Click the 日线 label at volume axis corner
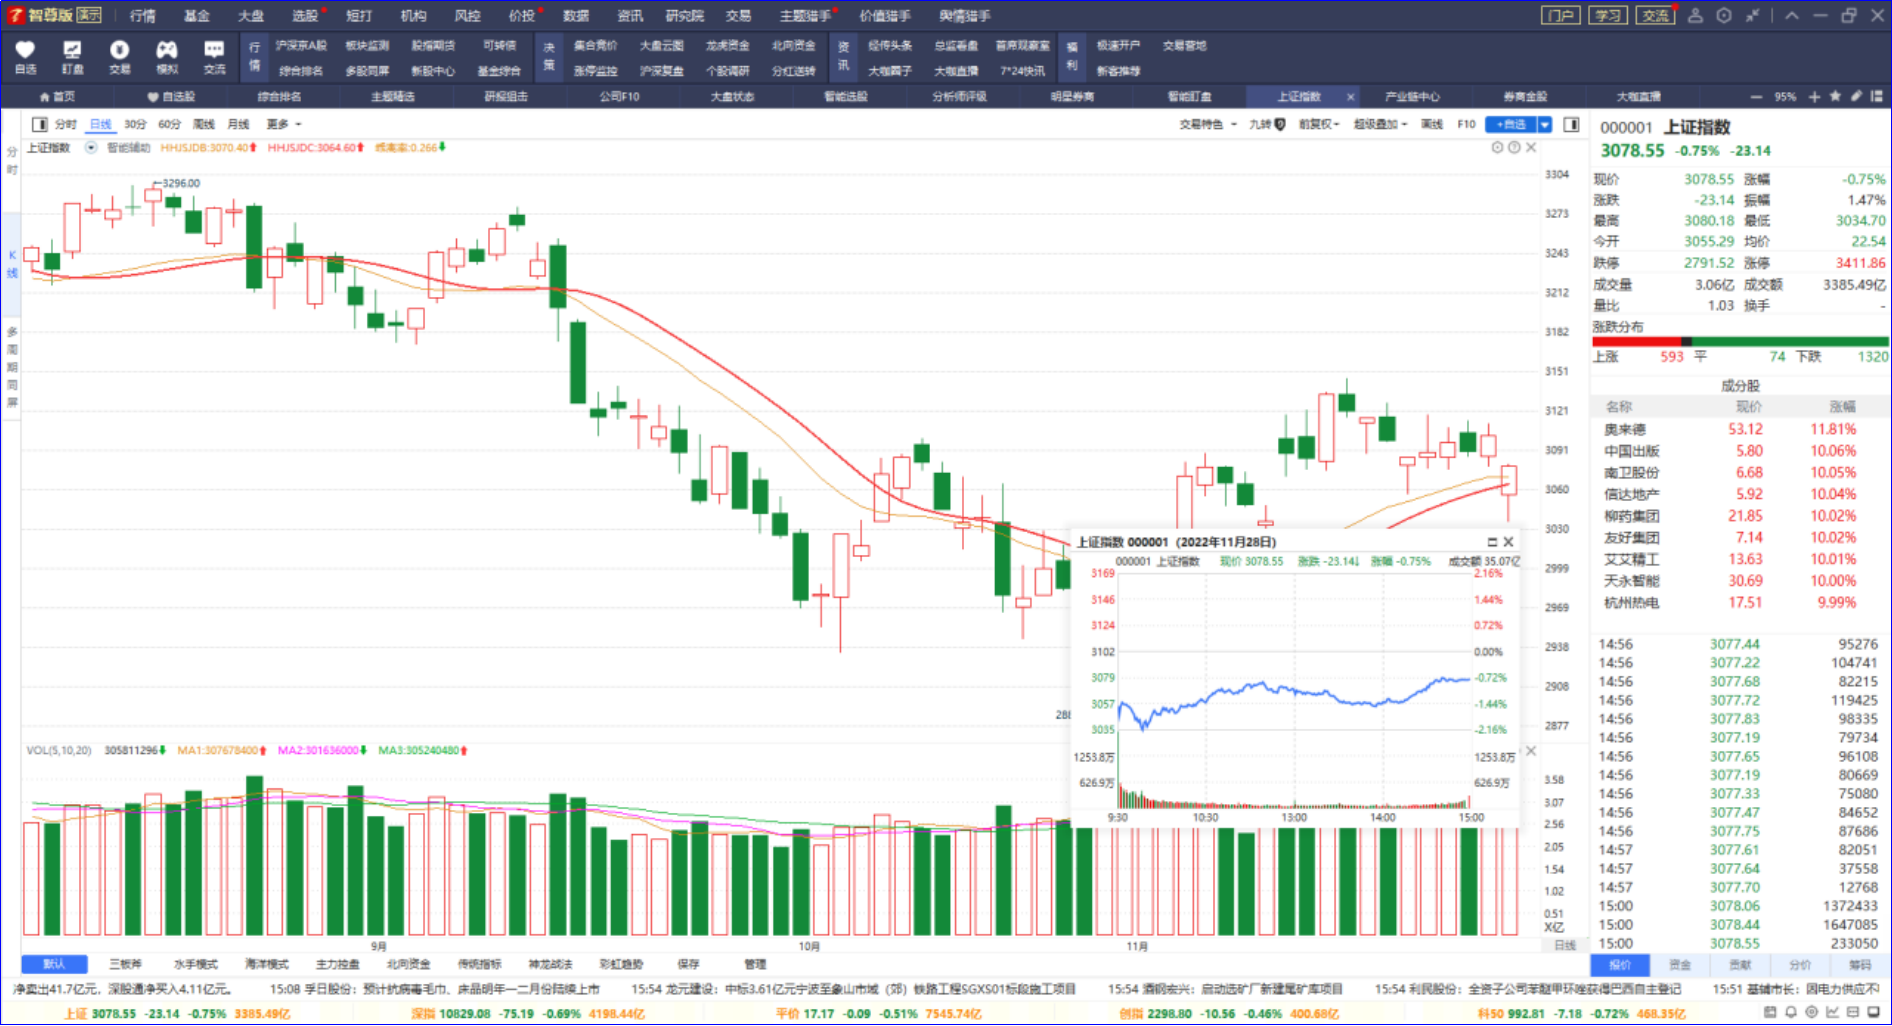The image size is (1892, 1026). pyautogui.click(x=1564, y=945)
